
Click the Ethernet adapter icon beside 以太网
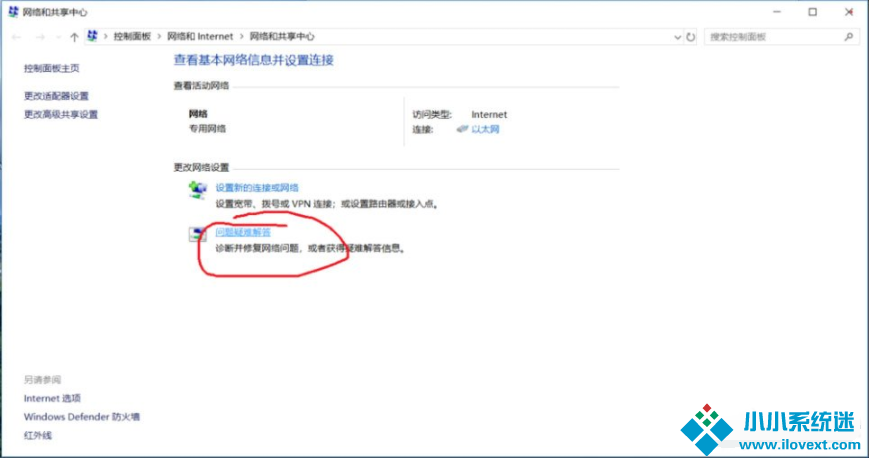462,129
